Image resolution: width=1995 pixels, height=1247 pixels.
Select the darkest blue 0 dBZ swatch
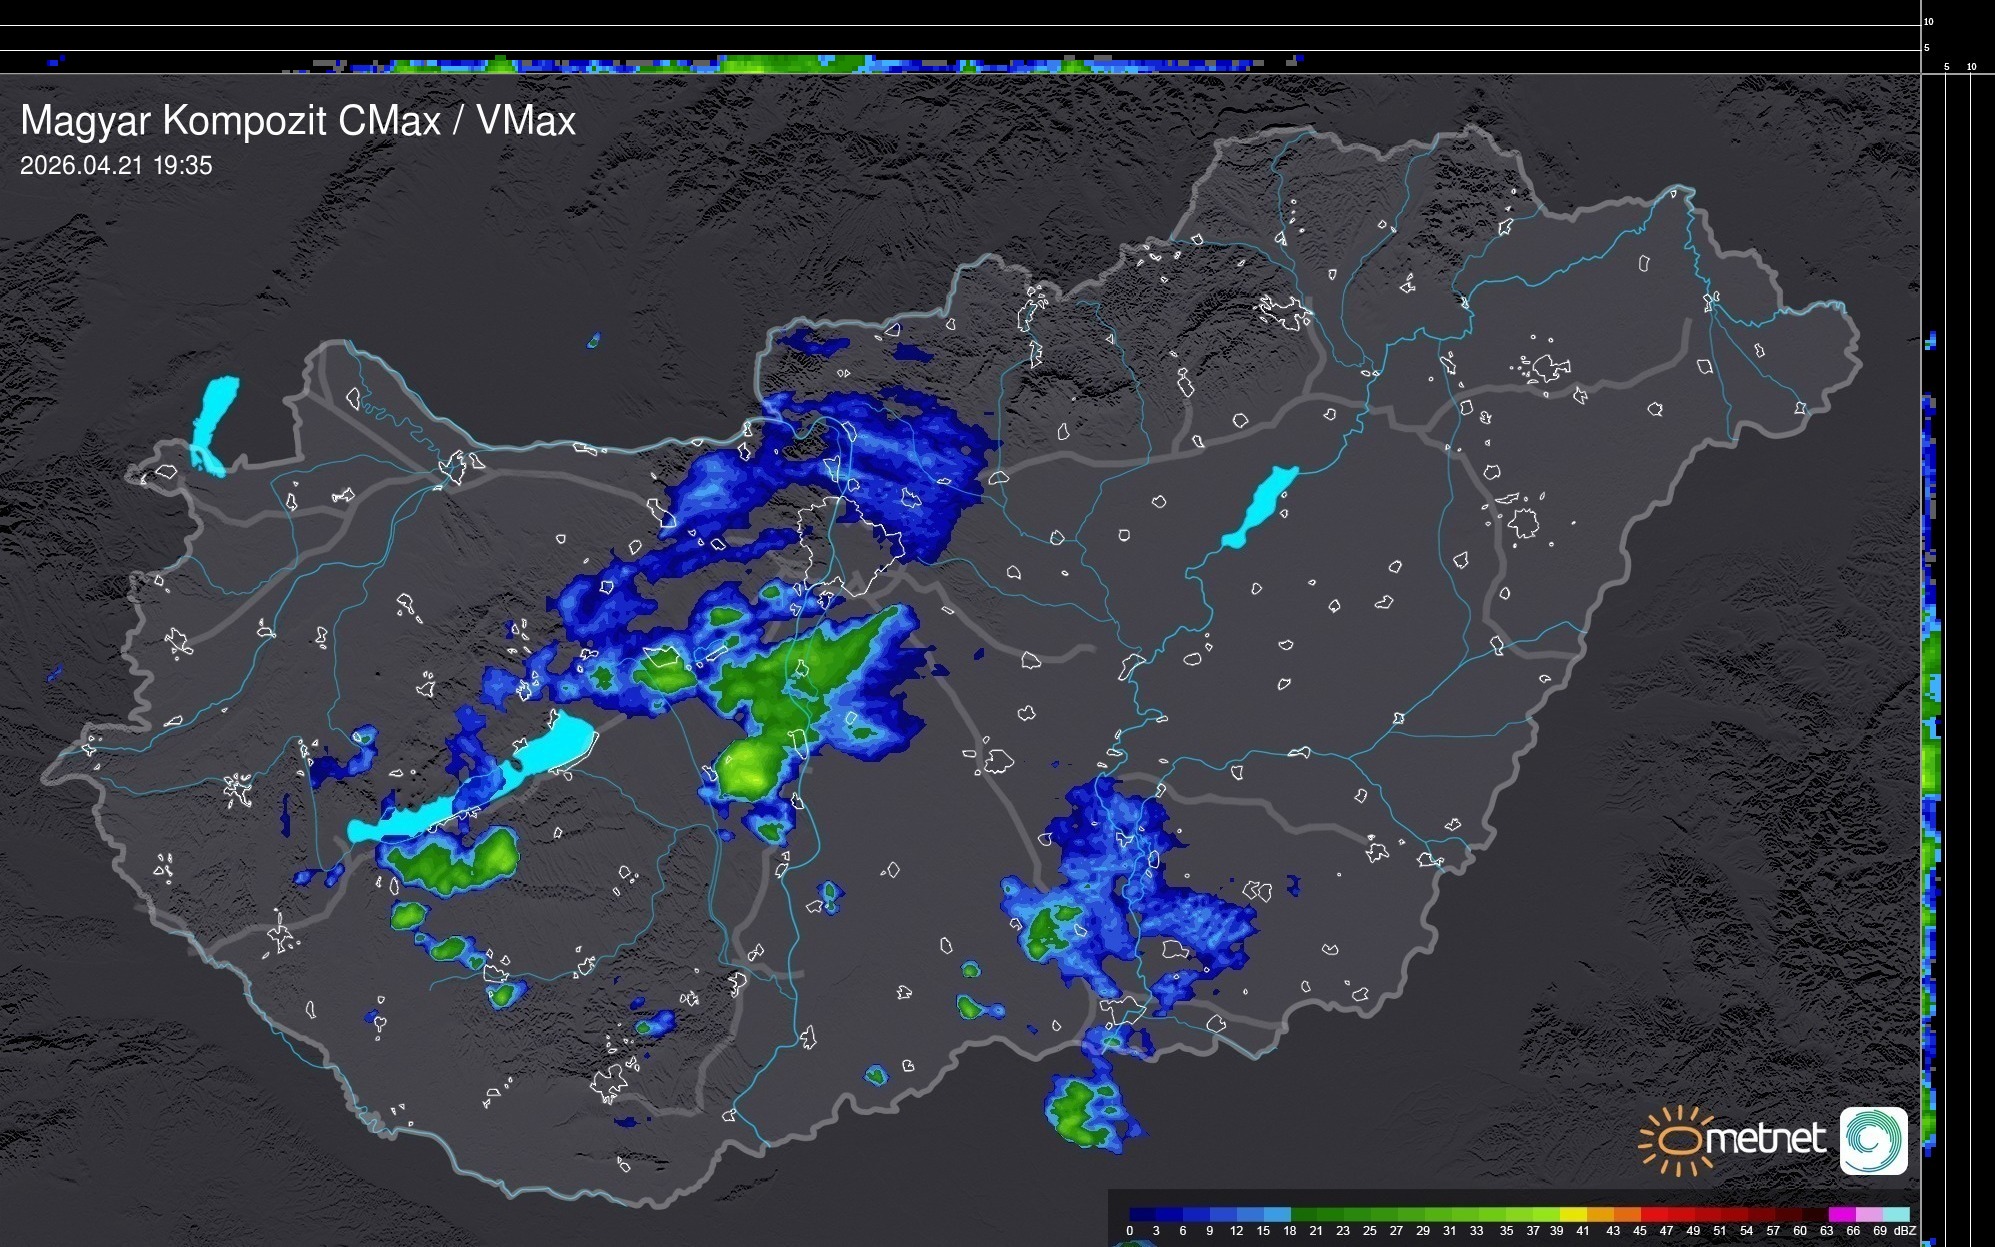tap(1141, 1214)
